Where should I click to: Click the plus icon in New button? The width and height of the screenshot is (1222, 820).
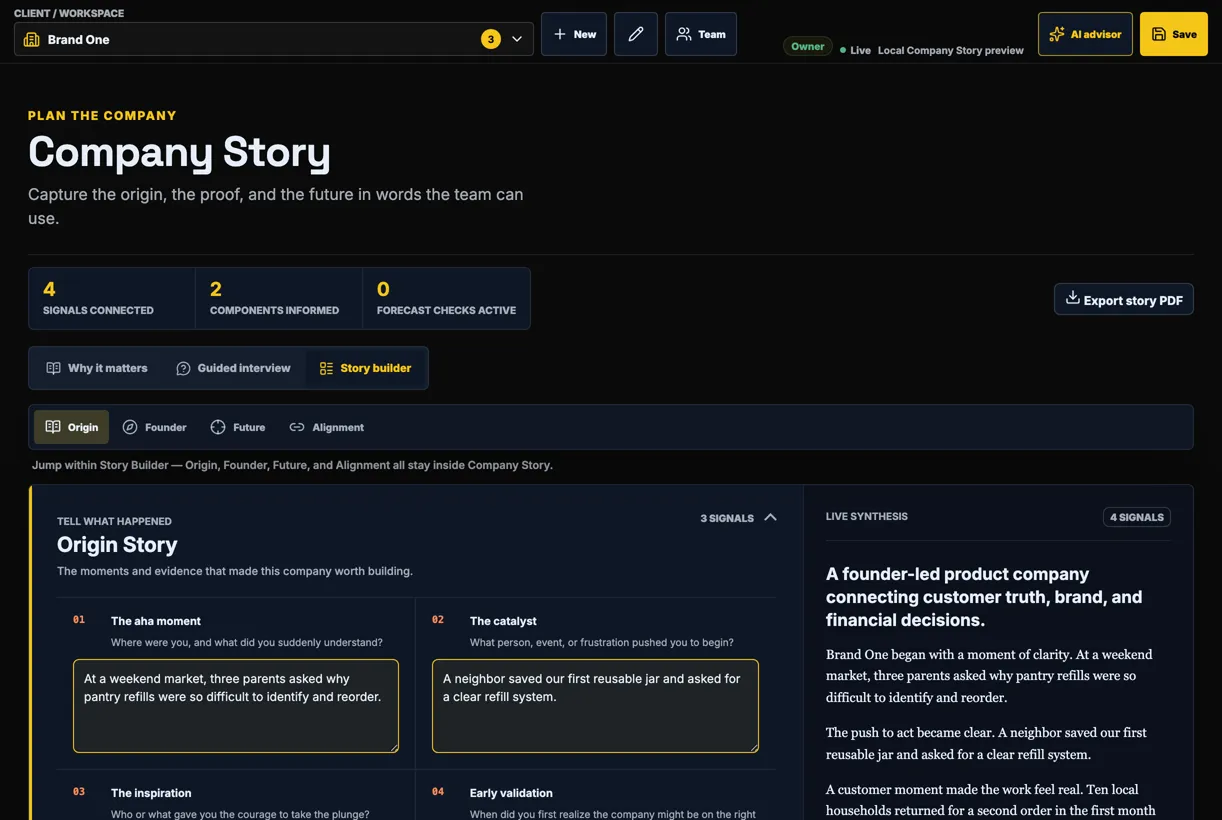560,34
